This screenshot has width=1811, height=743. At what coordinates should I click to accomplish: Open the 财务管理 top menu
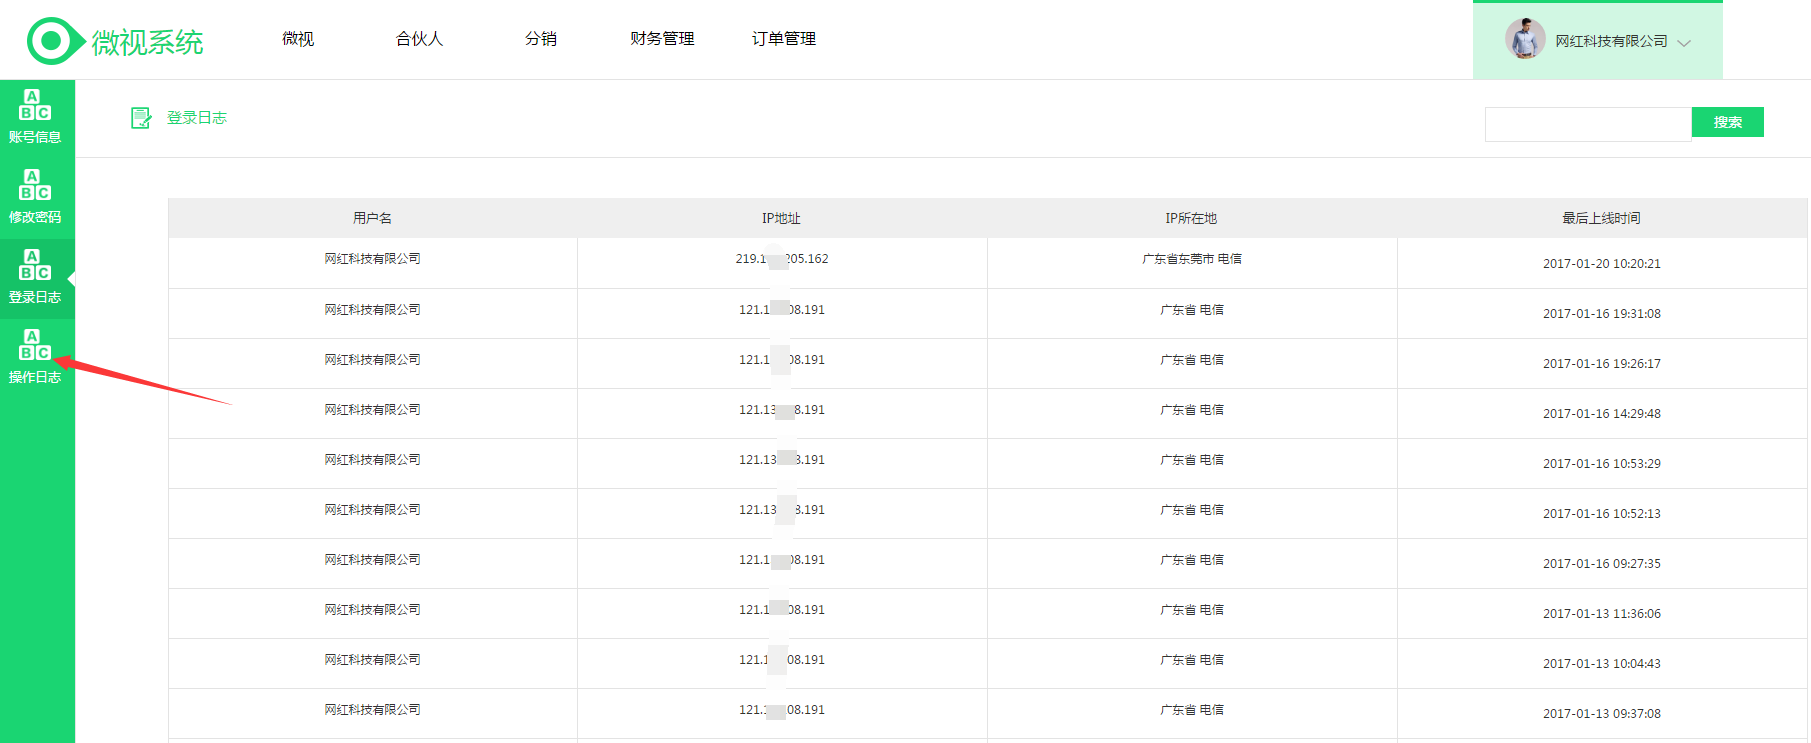click(x=662, y=39)
